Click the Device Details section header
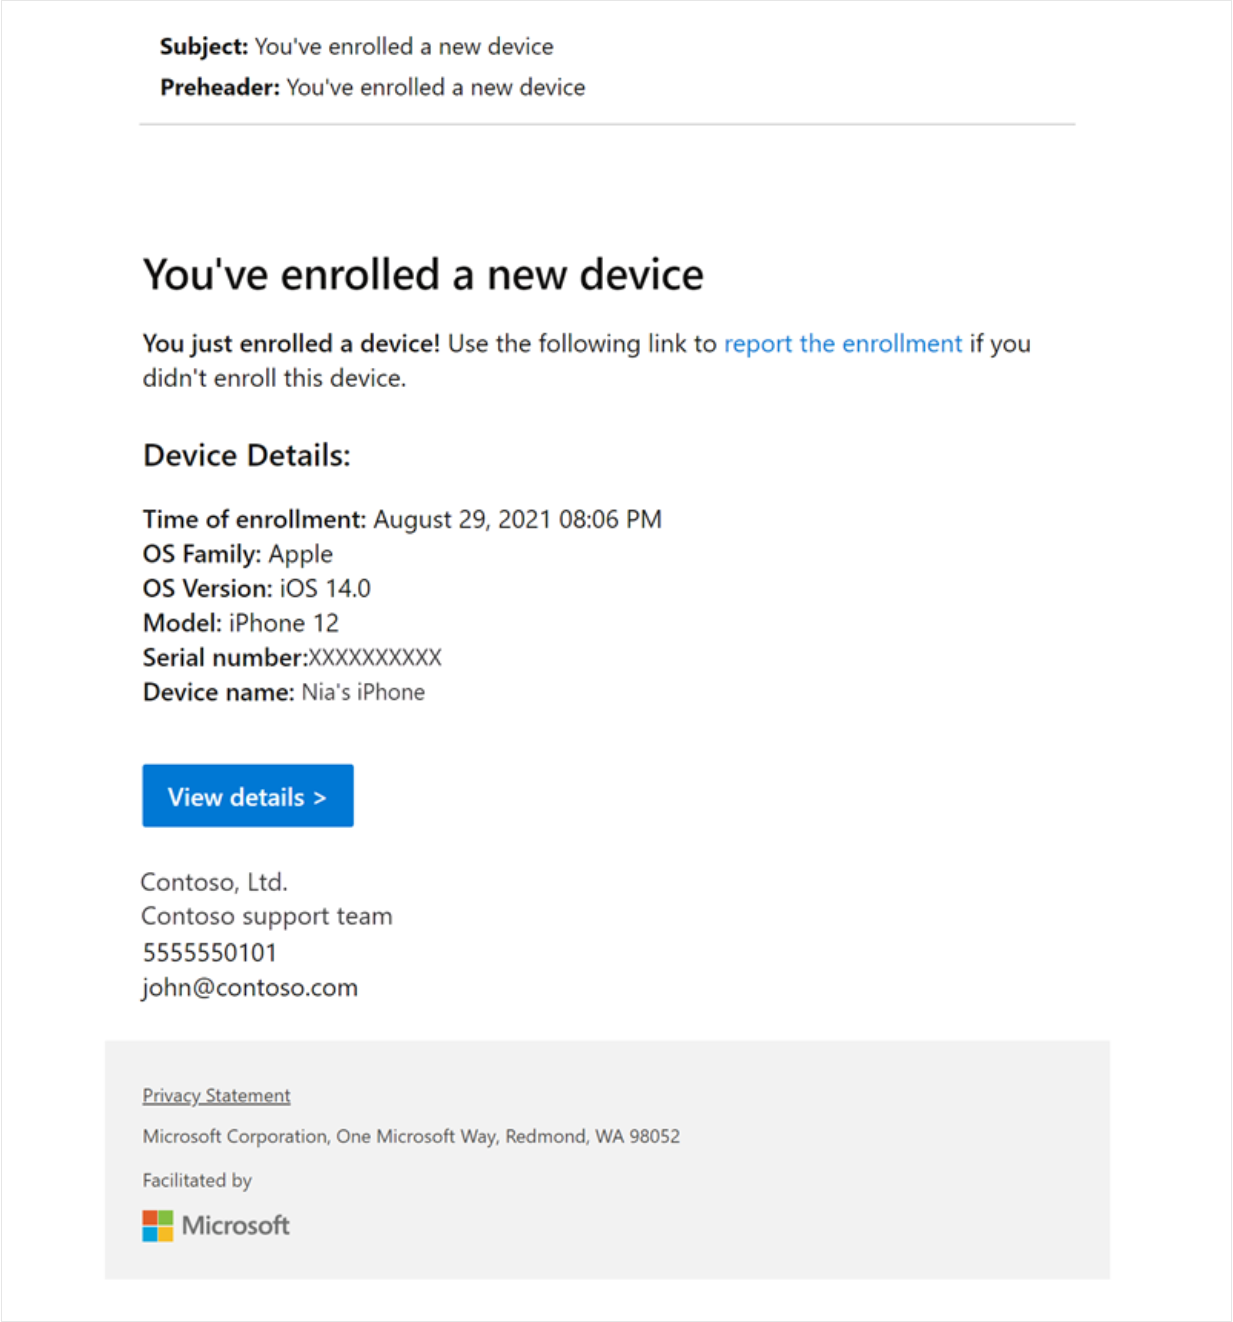 [x=247, y=455]
